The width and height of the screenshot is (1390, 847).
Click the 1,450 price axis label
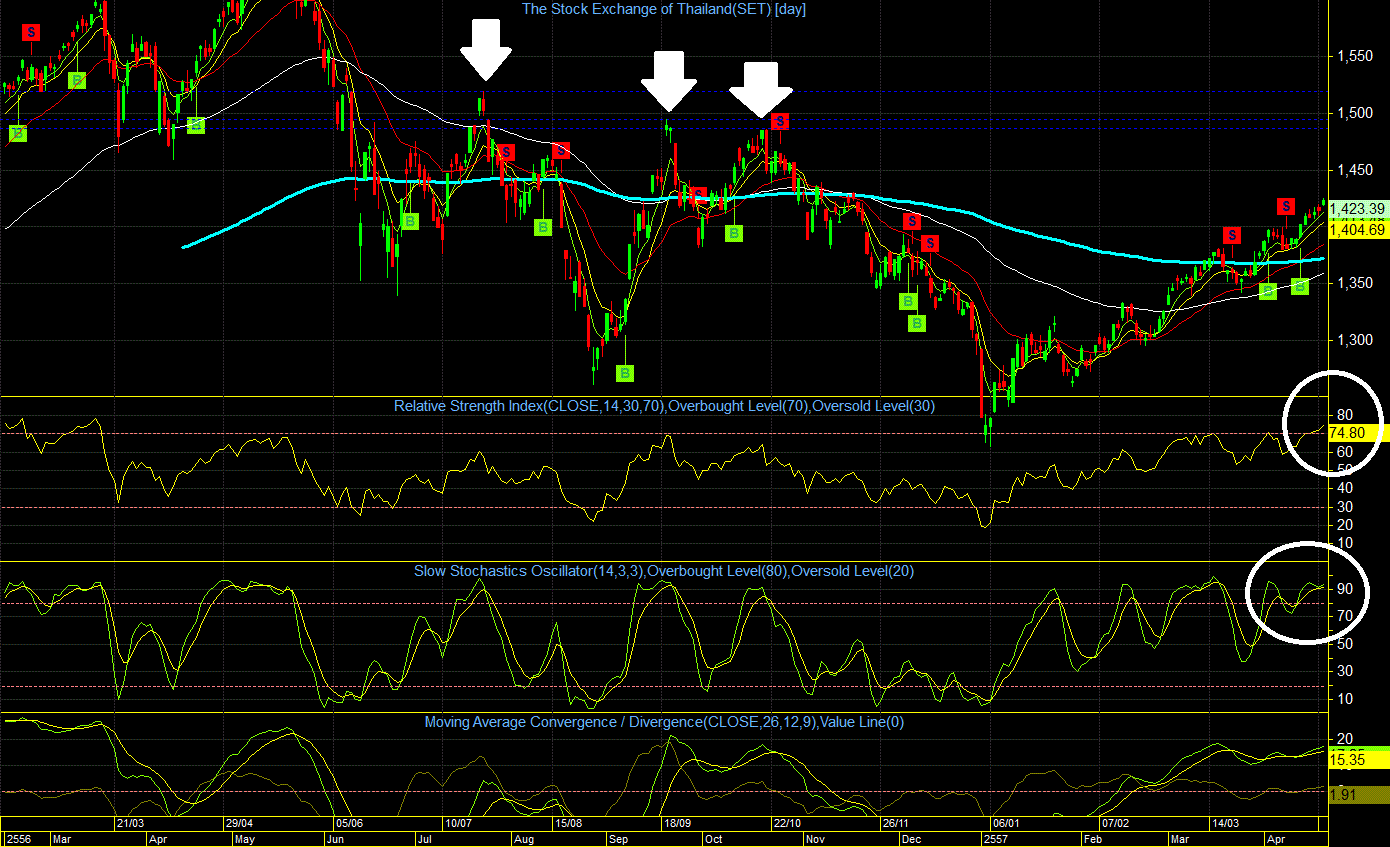tap(1354, 170)
